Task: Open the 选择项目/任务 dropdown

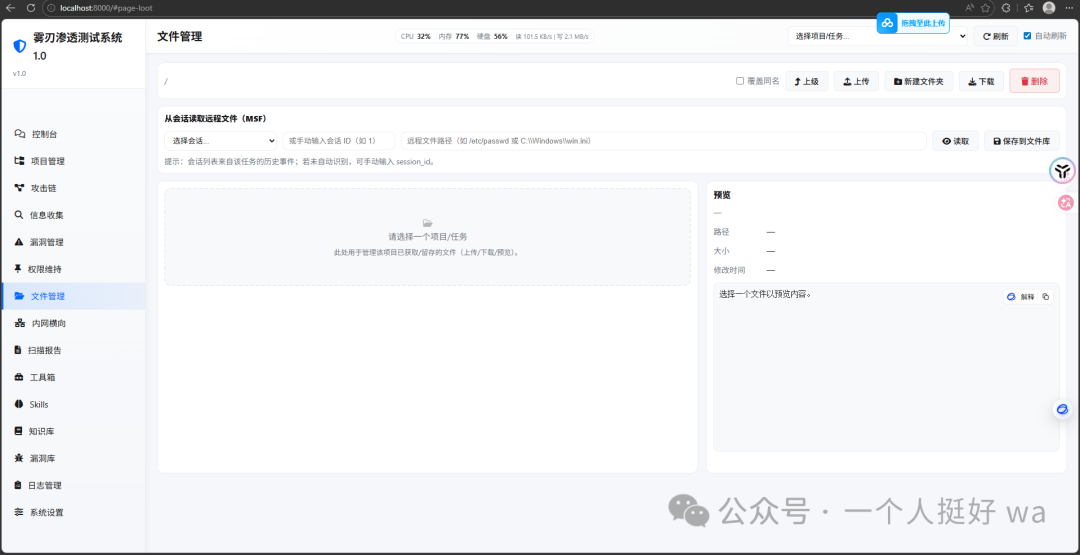Action: [878, 36]
